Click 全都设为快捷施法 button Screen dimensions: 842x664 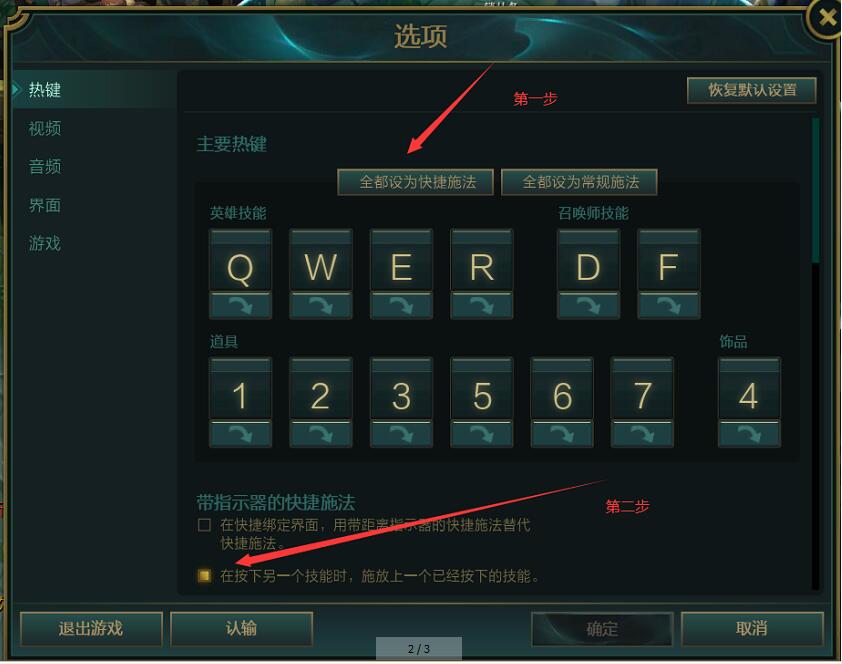click(x=415, y=182)
